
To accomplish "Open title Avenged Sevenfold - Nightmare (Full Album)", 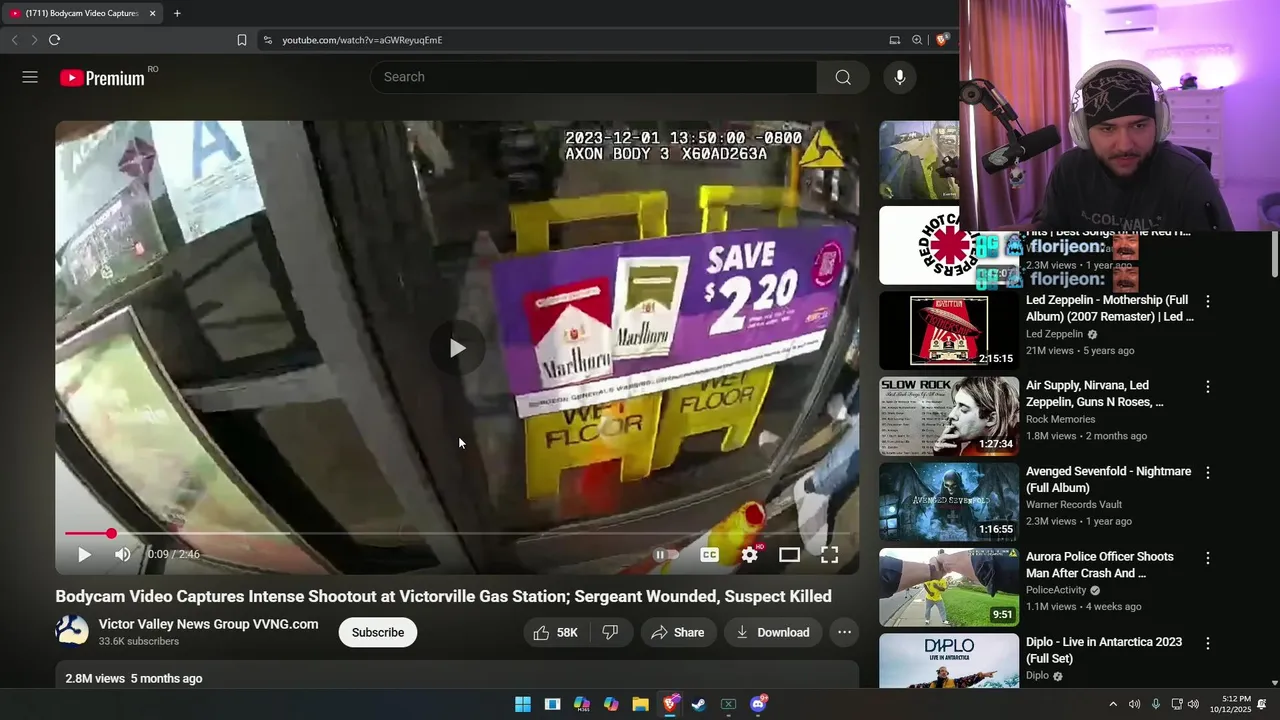I will 1108,479.
